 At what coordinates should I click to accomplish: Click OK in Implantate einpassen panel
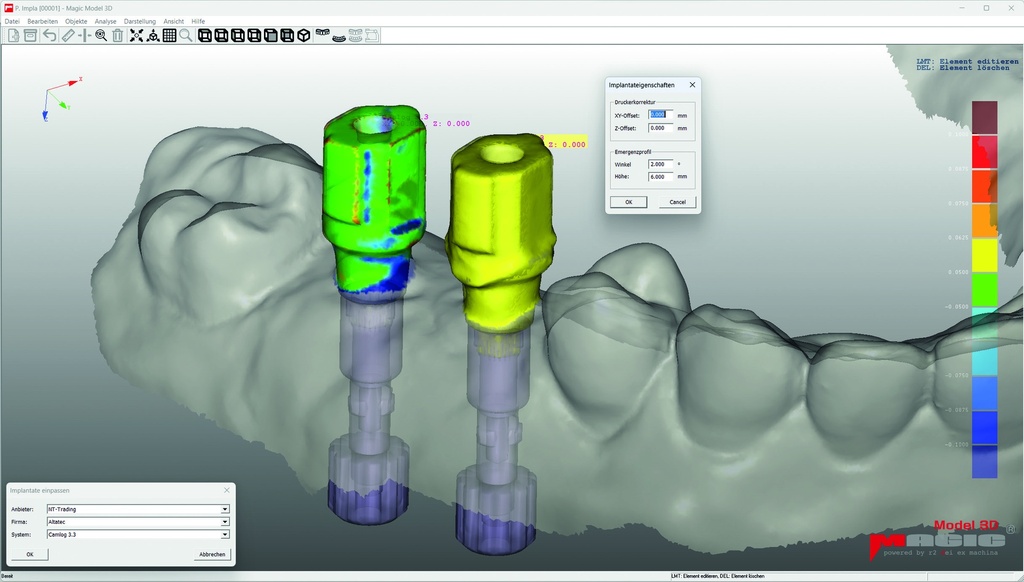pyautogui.click(x=29, y=554)
